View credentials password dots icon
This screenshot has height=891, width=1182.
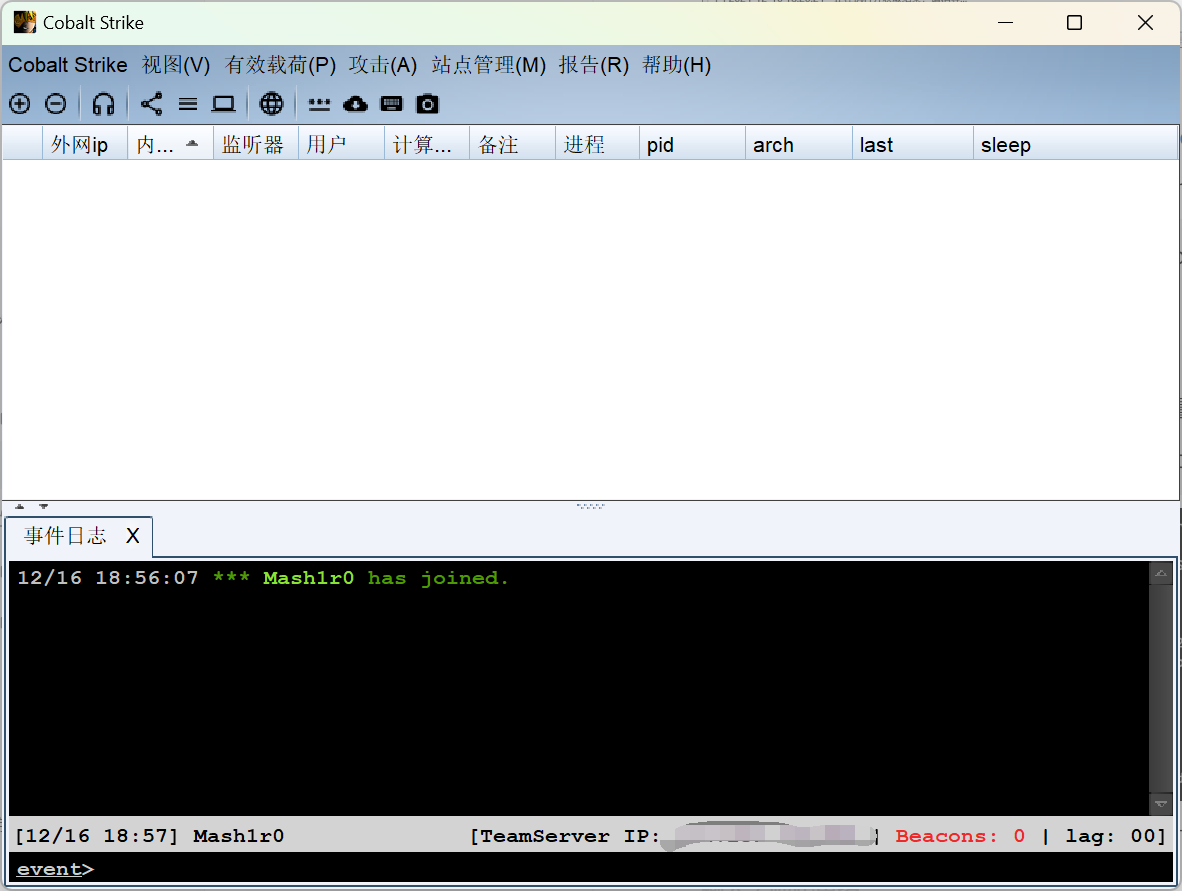[x=320, y=104]
